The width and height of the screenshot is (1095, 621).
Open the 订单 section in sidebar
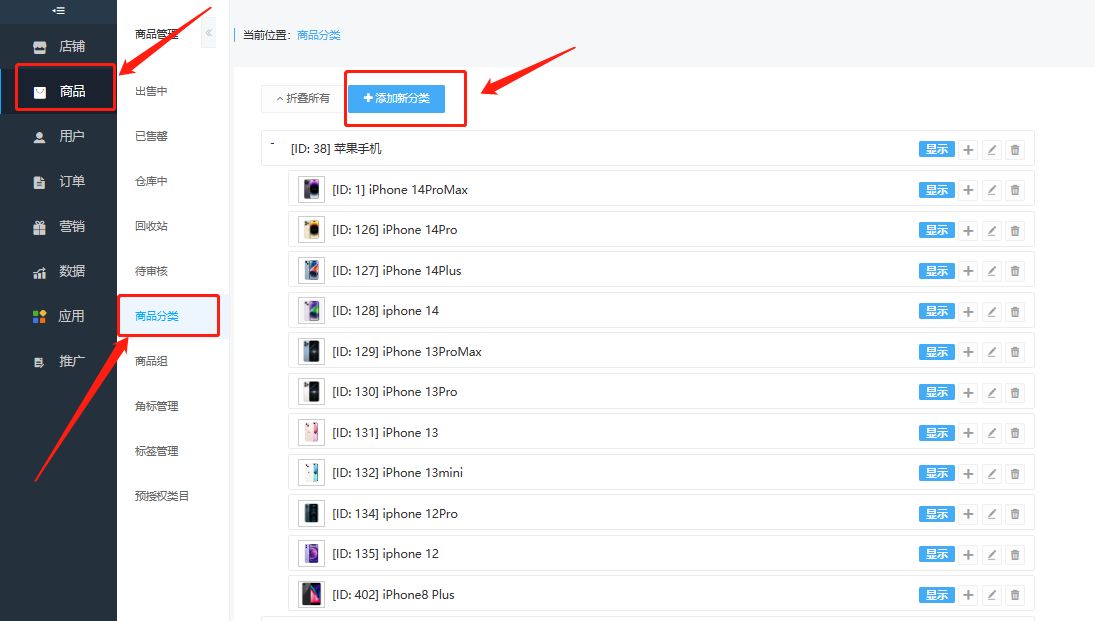point(59,182)
